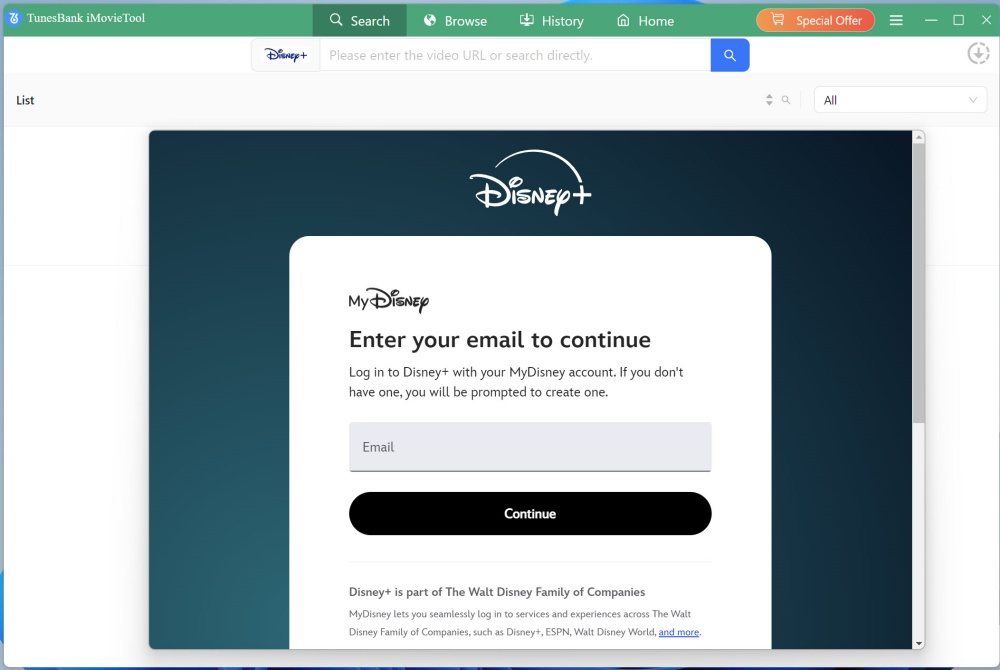Screen dimensions: 1000x670
Task: Maximize the TunesBank window
Action: 959,20
